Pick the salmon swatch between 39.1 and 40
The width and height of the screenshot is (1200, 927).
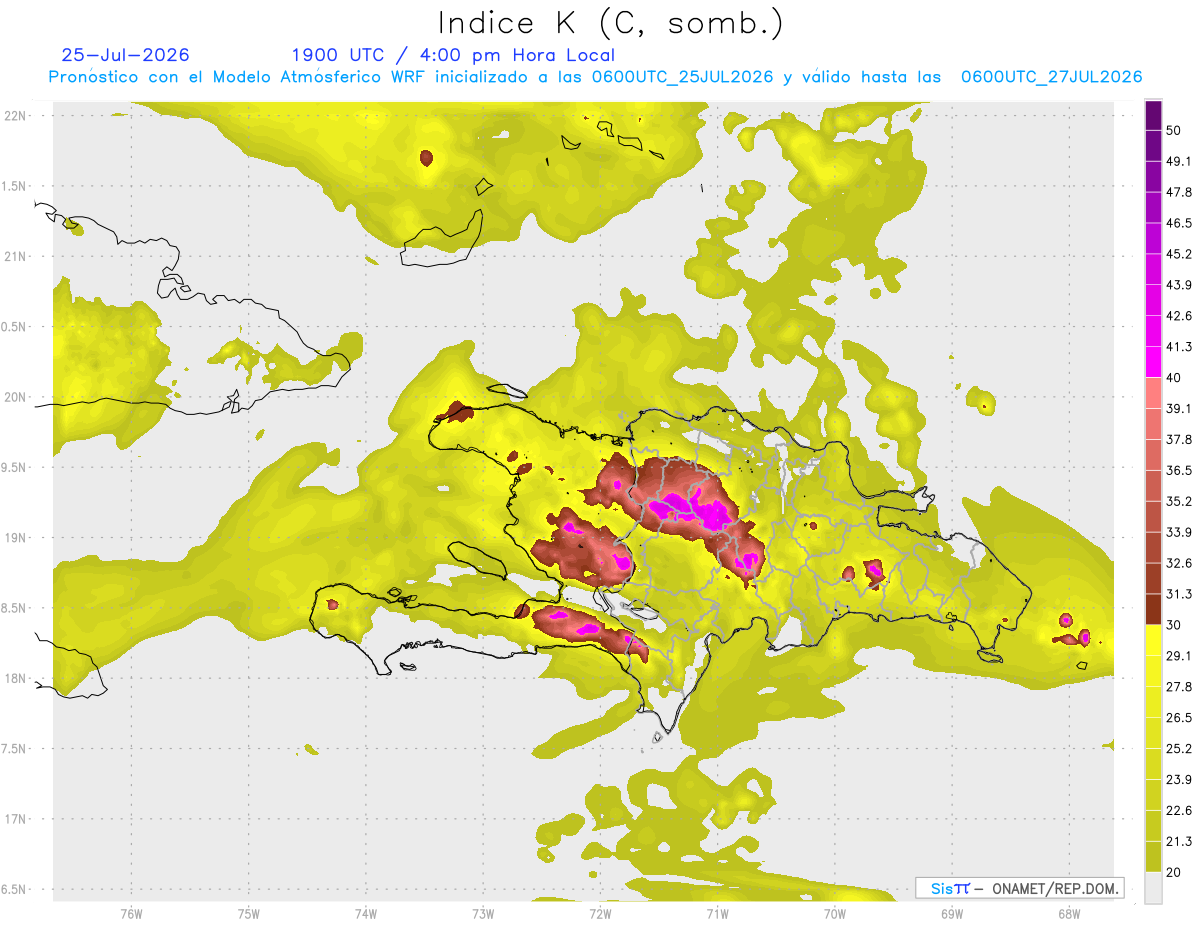[1153, 393]
